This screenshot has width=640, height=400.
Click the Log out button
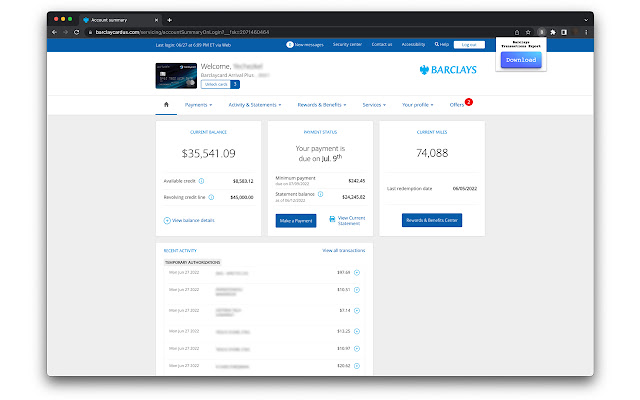(469, 44)
